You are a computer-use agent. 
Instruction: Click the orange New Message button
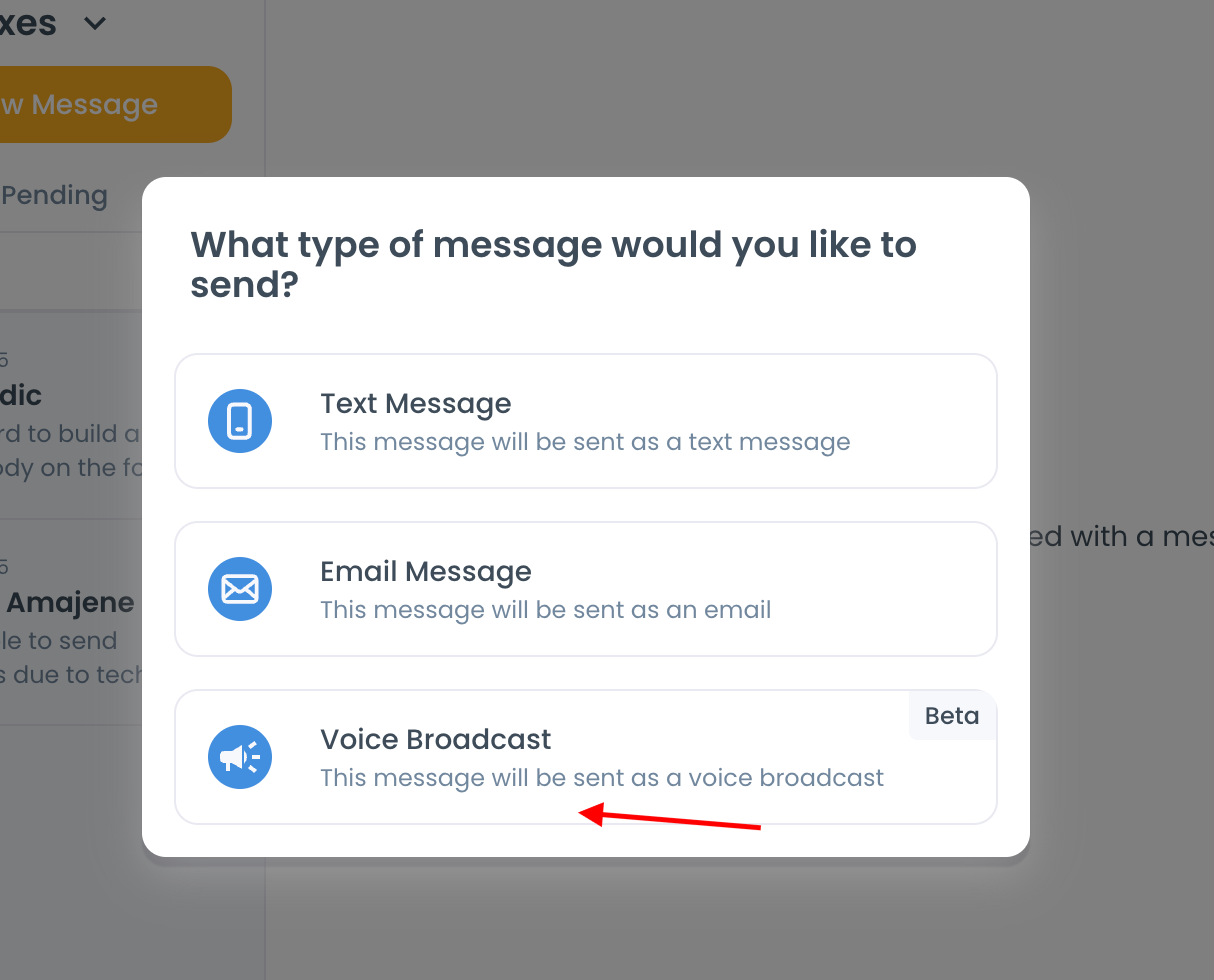coord(116,104)
